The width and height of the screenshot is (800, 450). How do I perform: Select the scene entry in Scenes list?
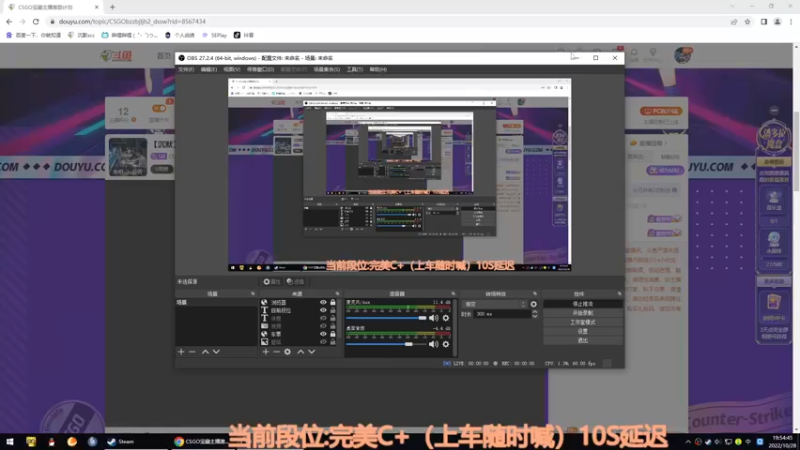coord(216,302)
